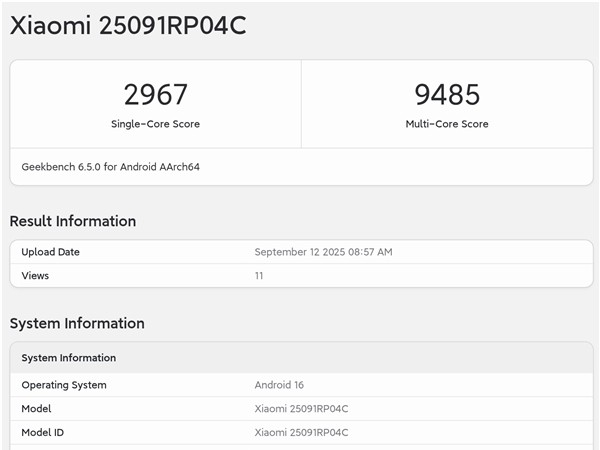Click the Model ID row label
The image size is (600, 450).
[43, 432]
